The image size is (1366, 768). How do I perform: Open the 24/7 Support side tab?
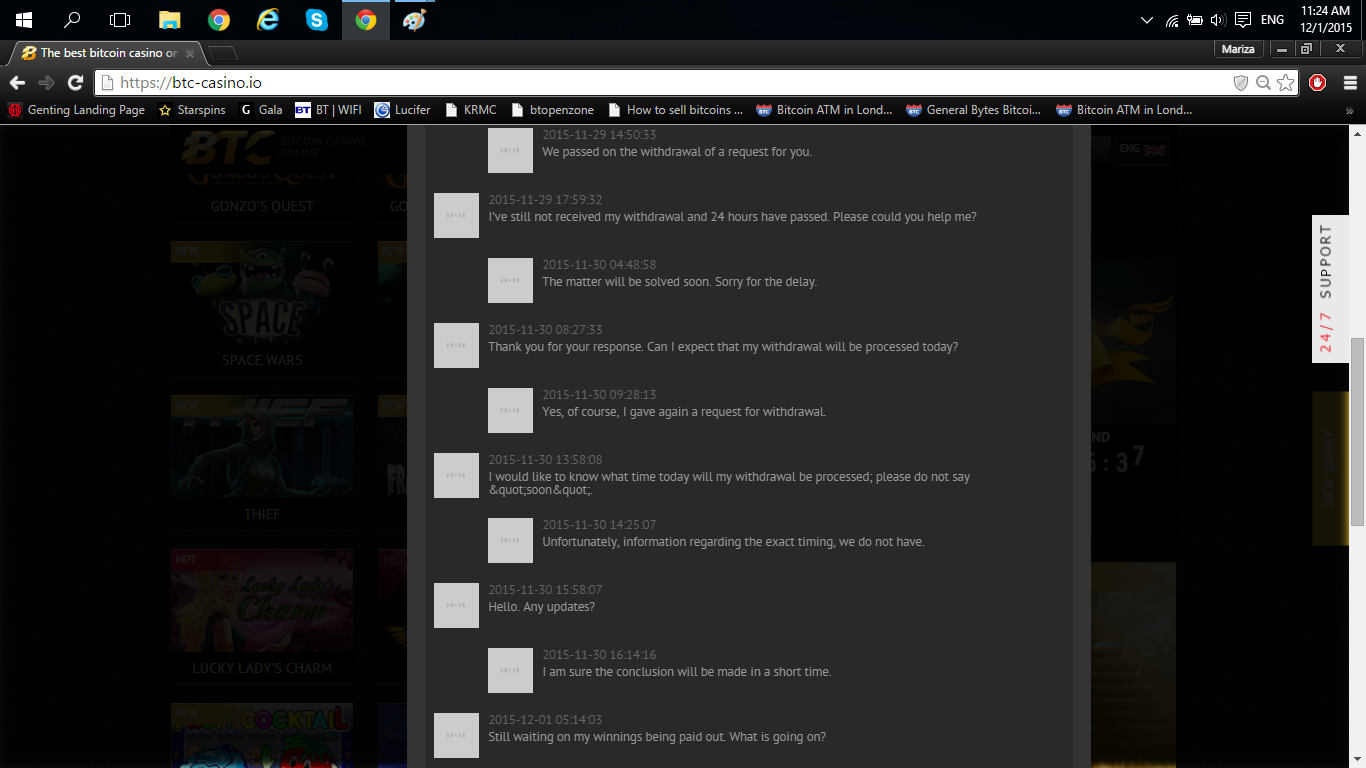tap(1330, 289)
